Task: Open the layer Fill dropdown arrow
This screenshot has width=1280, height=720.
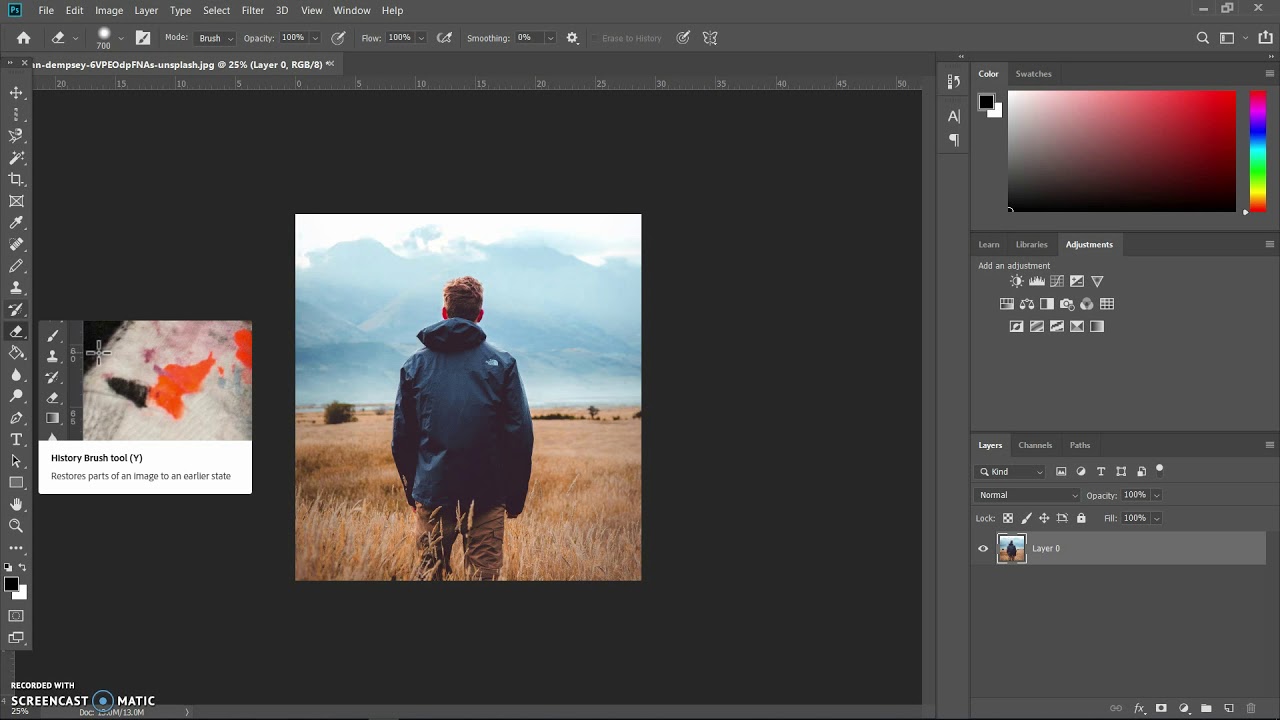Action: click(x=1157, y=518)
